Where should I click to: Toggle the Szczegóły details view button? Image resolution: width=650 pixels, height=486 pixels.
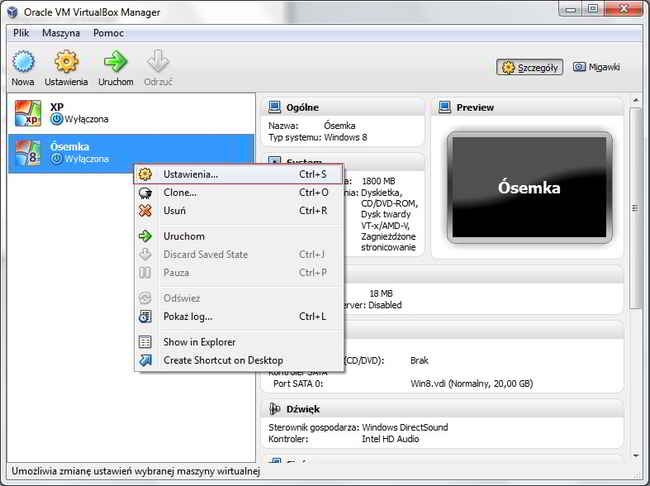tap(530, 67)
